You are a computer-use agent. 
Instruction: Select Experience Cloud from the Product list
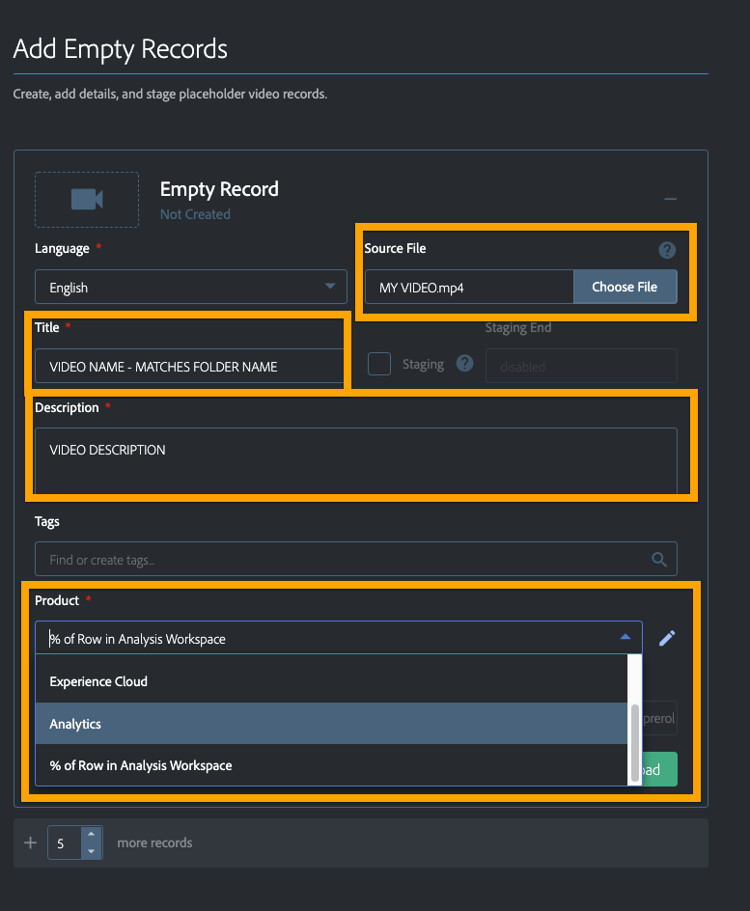pos(331,682)
